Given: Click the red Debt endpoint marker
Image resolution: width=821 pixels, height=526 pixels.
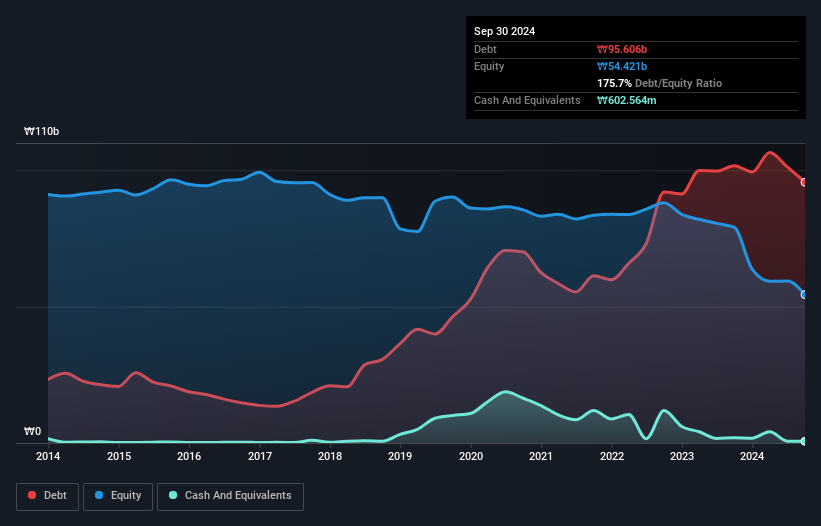Looking at the screenshot, I should [x=804, y=182].
